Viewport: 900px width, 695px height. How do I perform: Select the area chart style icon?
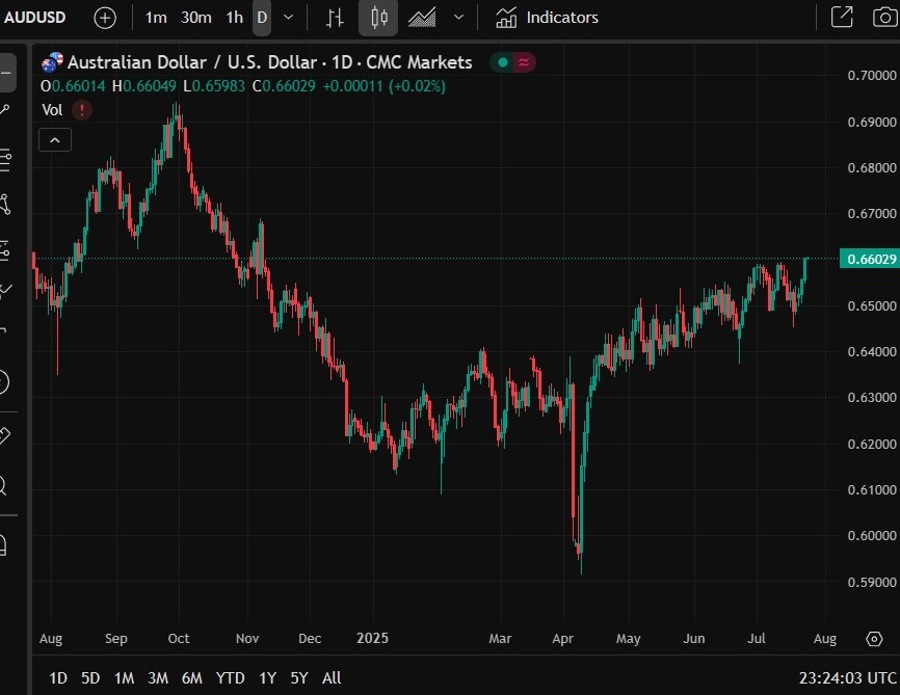[422, 17]
